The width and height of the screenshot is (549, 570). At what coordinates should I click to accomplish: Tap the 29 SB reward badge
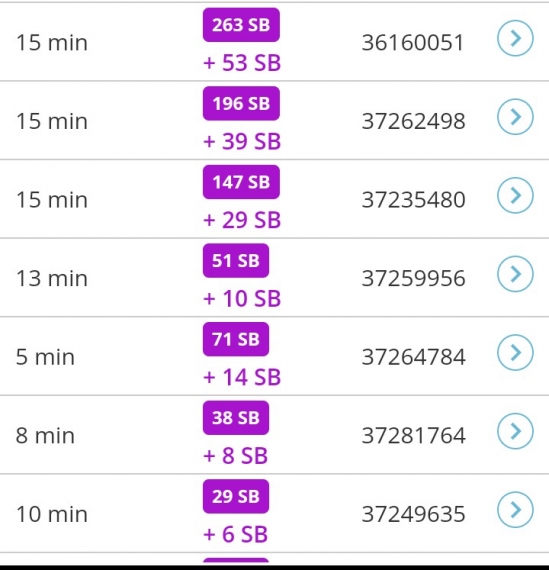tap(236, 496)
